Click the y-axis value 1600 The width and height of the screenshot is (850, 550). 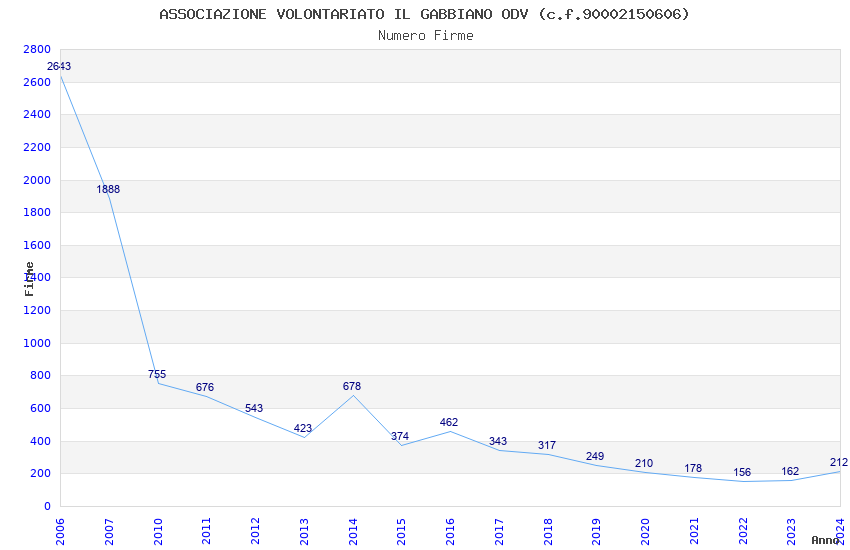click(x=37, y=245)
